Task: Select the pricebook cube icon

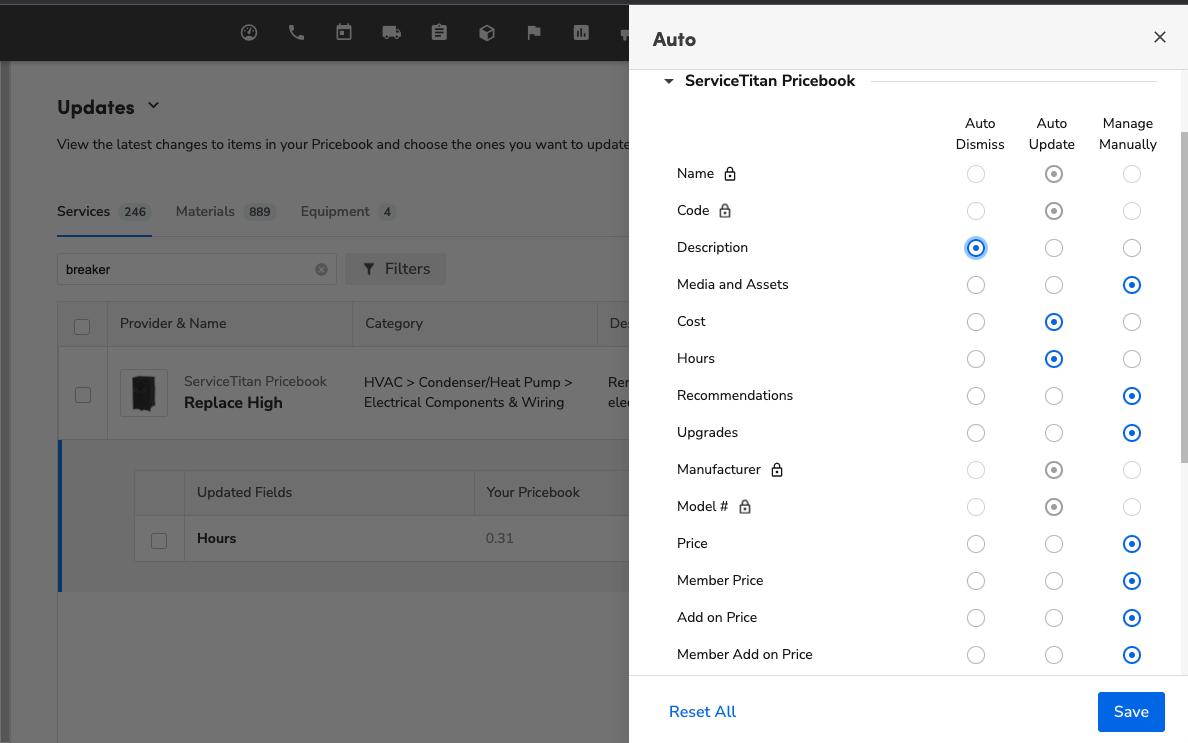Action: coord(487,32)
